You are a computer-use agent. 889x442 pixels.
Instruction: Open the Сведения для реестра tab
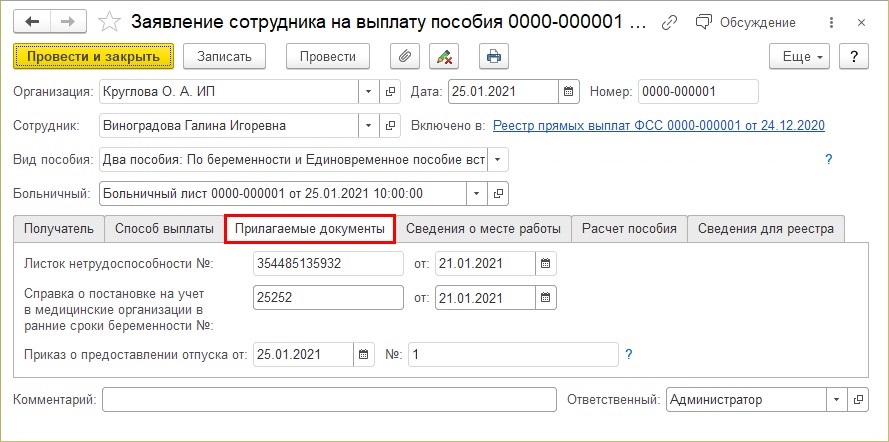766,229
